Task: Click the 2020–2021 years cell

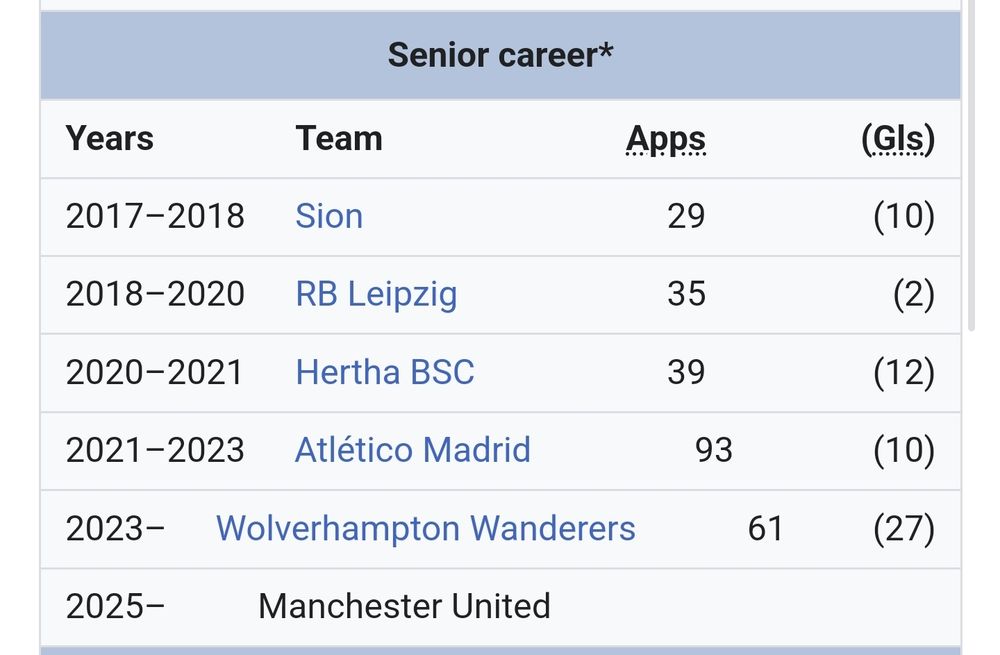Action: pyautogui.click(x=154, y=372)
